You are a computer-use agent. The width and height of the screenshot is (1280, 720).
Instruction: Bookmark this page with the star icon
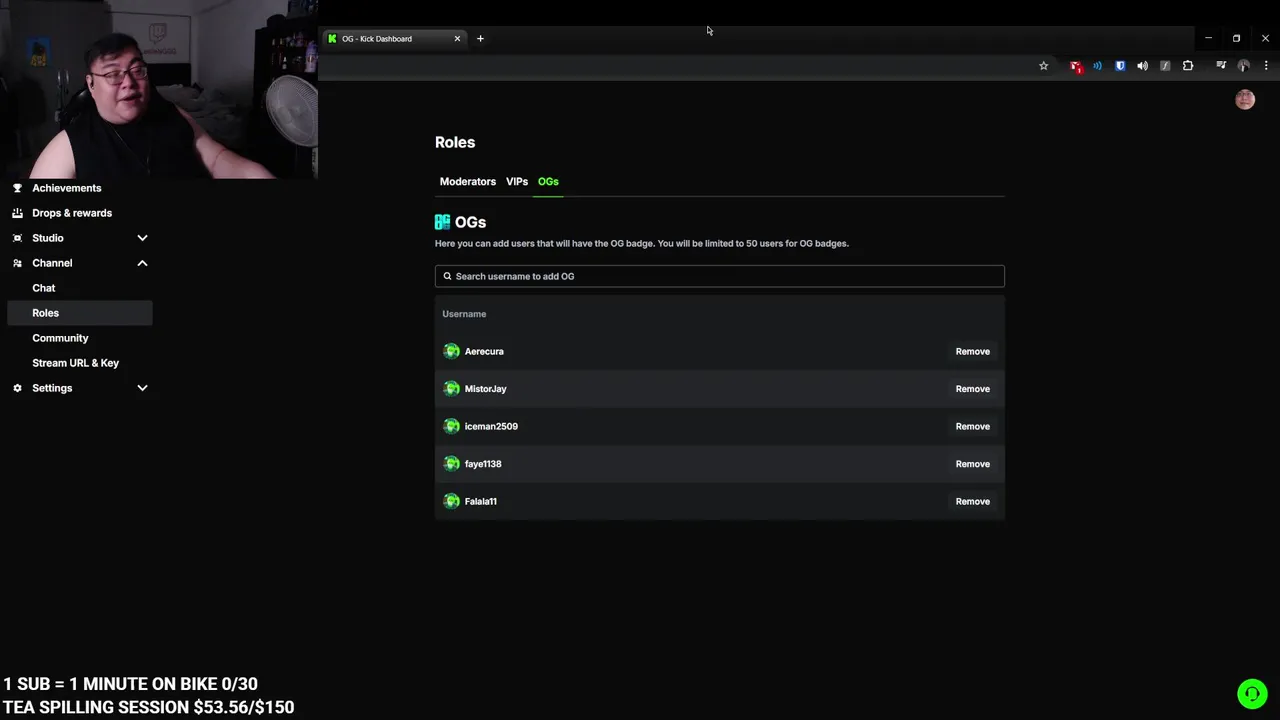point(1043,66)
